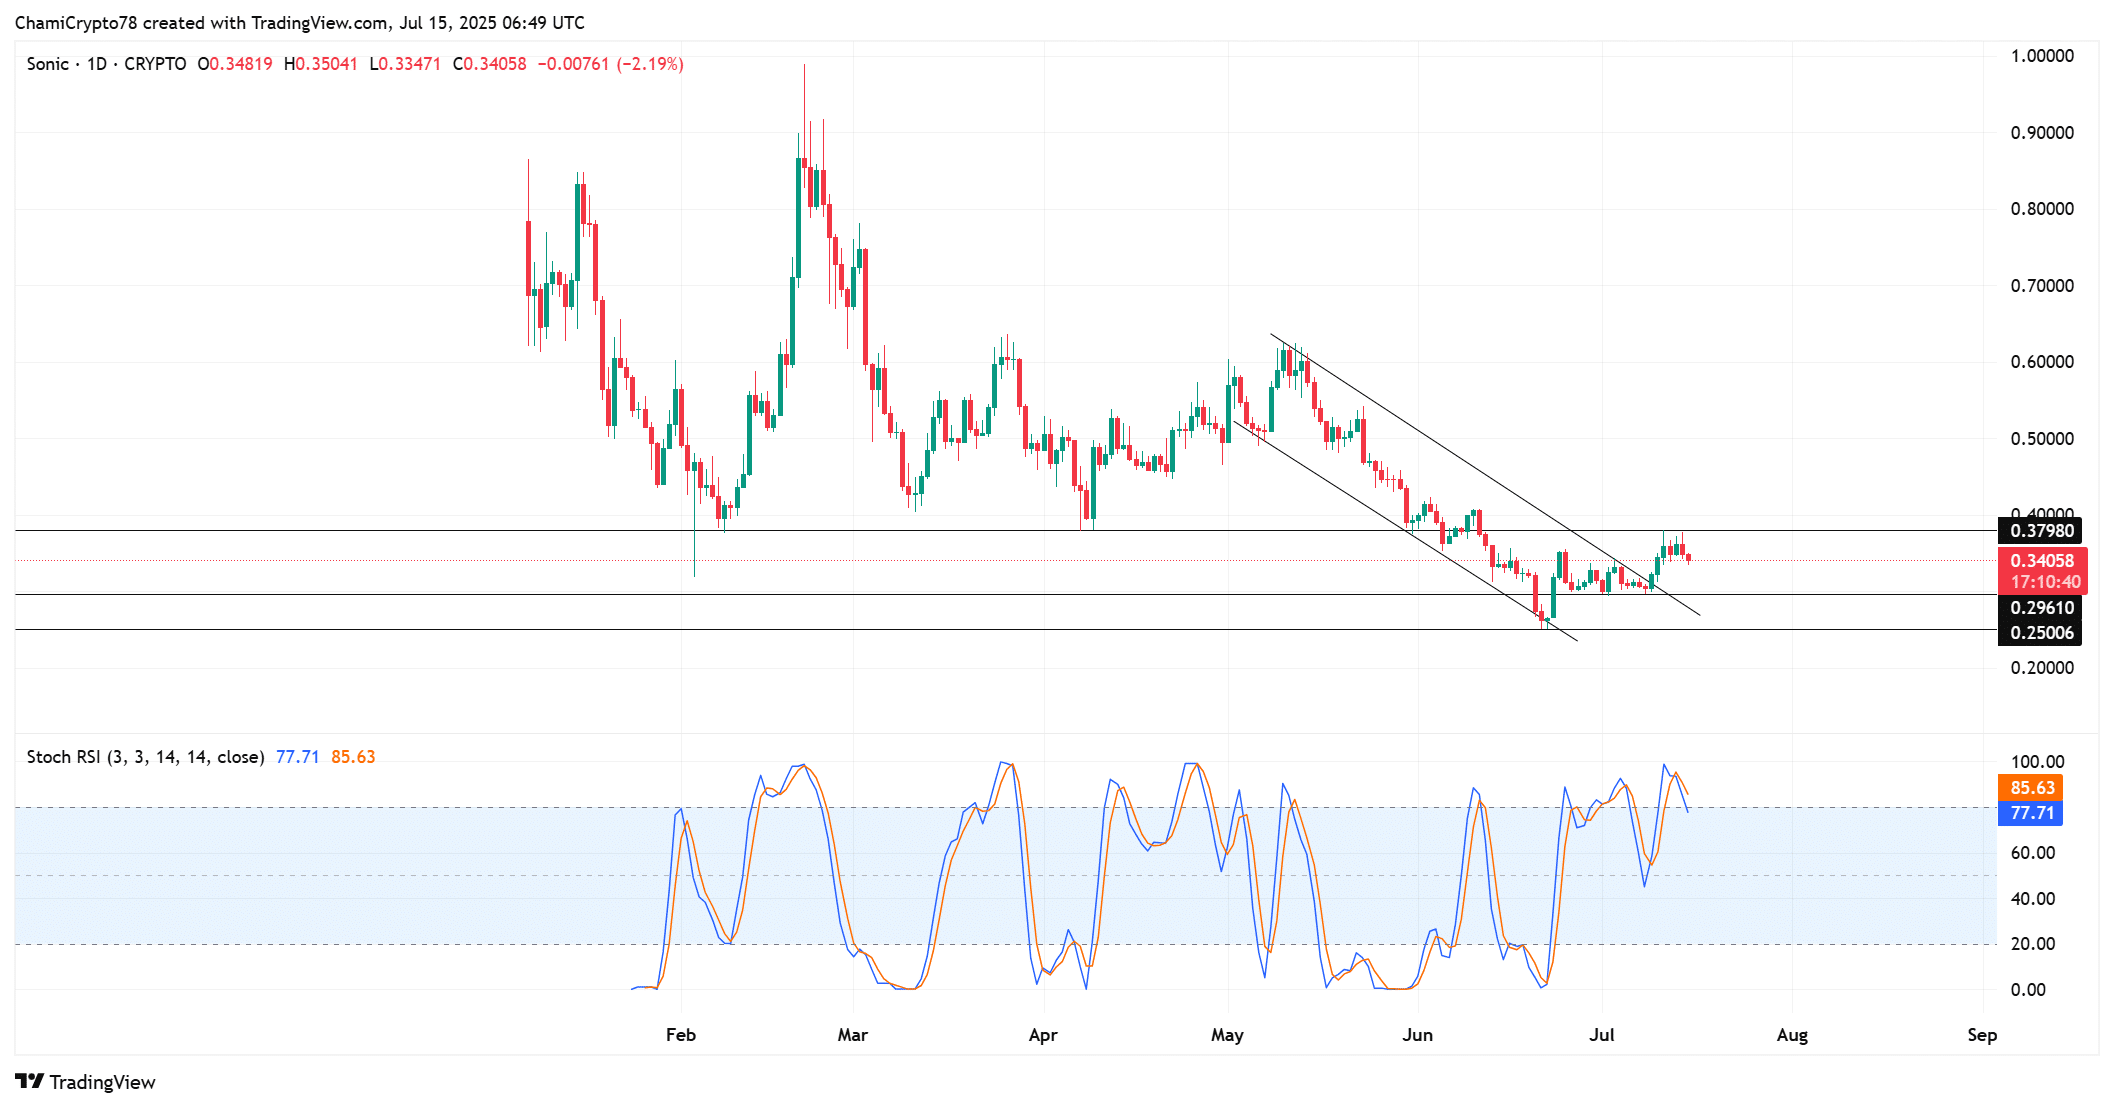Click the closing price value C0.34058
The image size is (2114, 1108).
click(489, 64)
